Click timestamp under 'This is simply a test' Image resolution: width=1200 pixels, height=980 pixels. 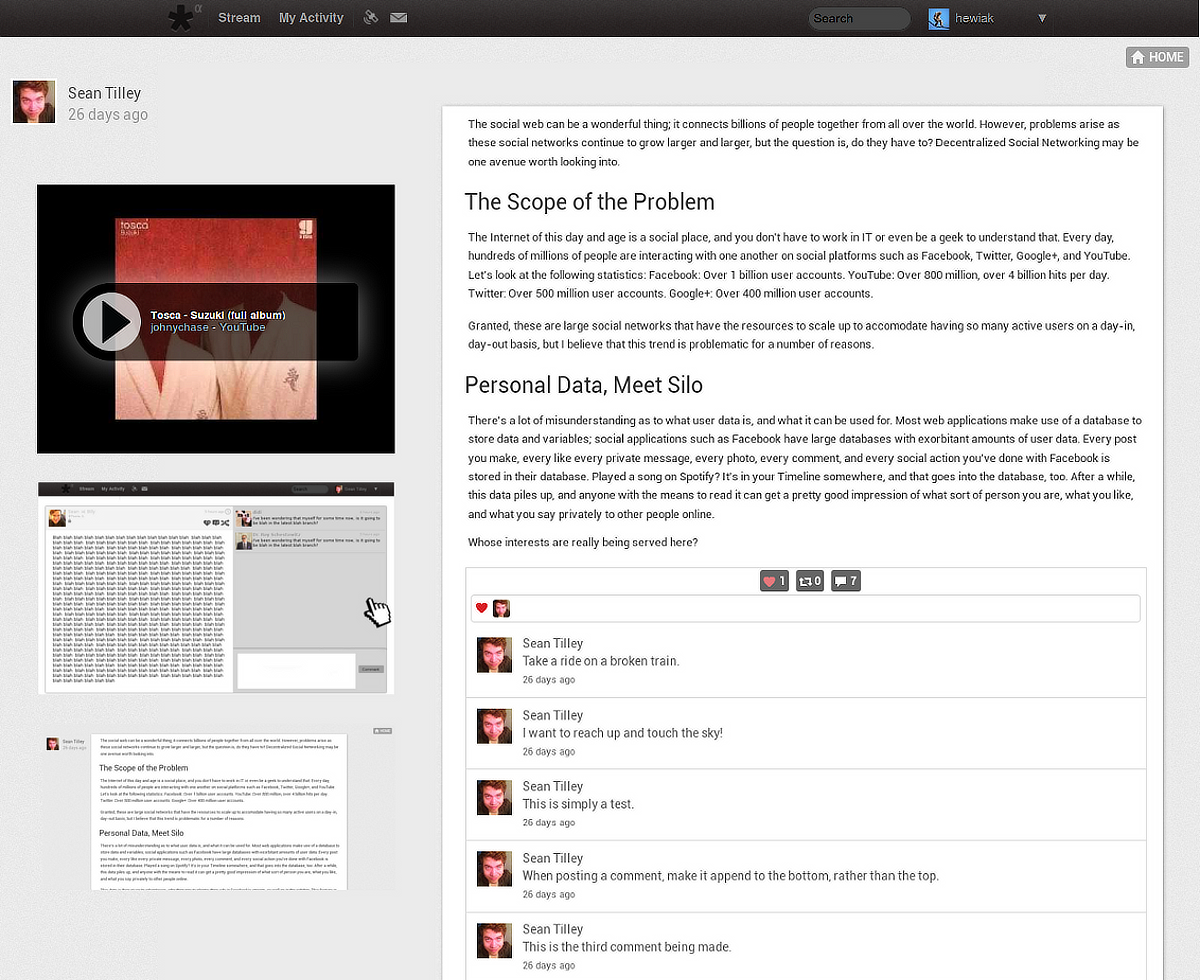tap(549, 823)
